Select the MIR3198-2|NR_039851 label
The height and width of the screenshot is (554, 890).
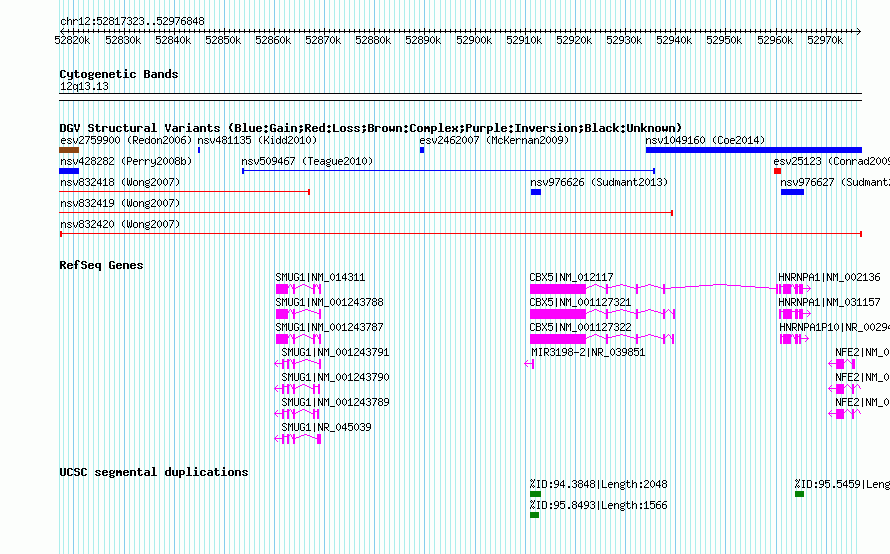(x=588, y=352)
